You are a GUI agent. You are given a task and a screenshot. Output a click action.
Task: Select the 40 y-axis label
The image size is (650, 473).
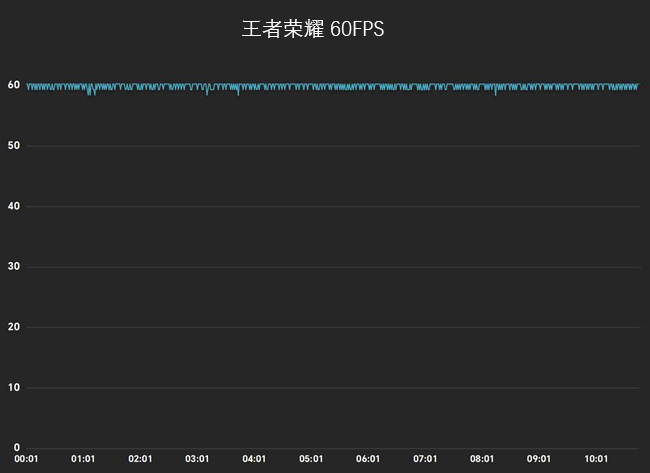[x=14, y=206]
